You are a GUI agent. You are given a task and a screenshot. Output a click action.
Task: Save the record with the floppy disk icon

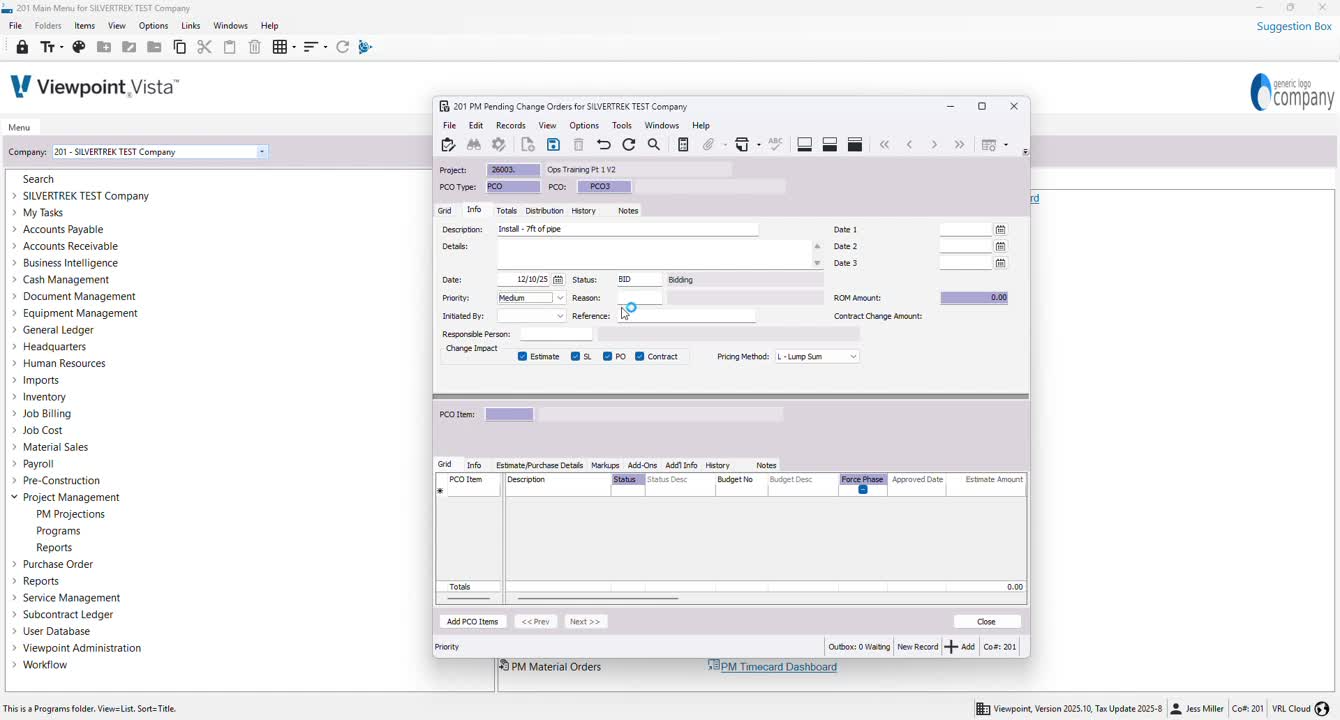tap(553, 145)
